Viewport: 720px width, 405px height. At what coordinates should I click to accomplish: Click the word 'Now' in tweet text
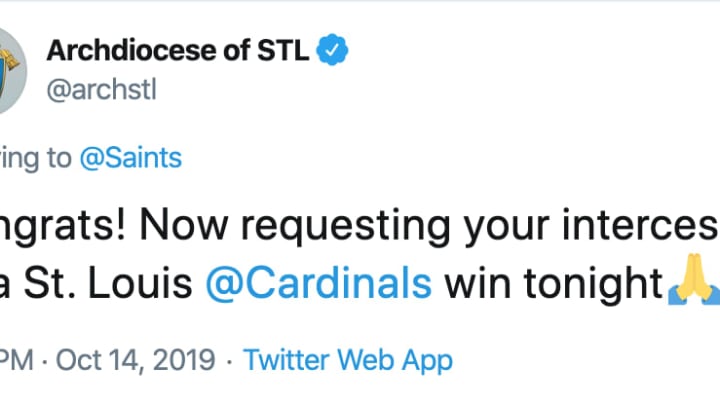[x=184, y=225]
